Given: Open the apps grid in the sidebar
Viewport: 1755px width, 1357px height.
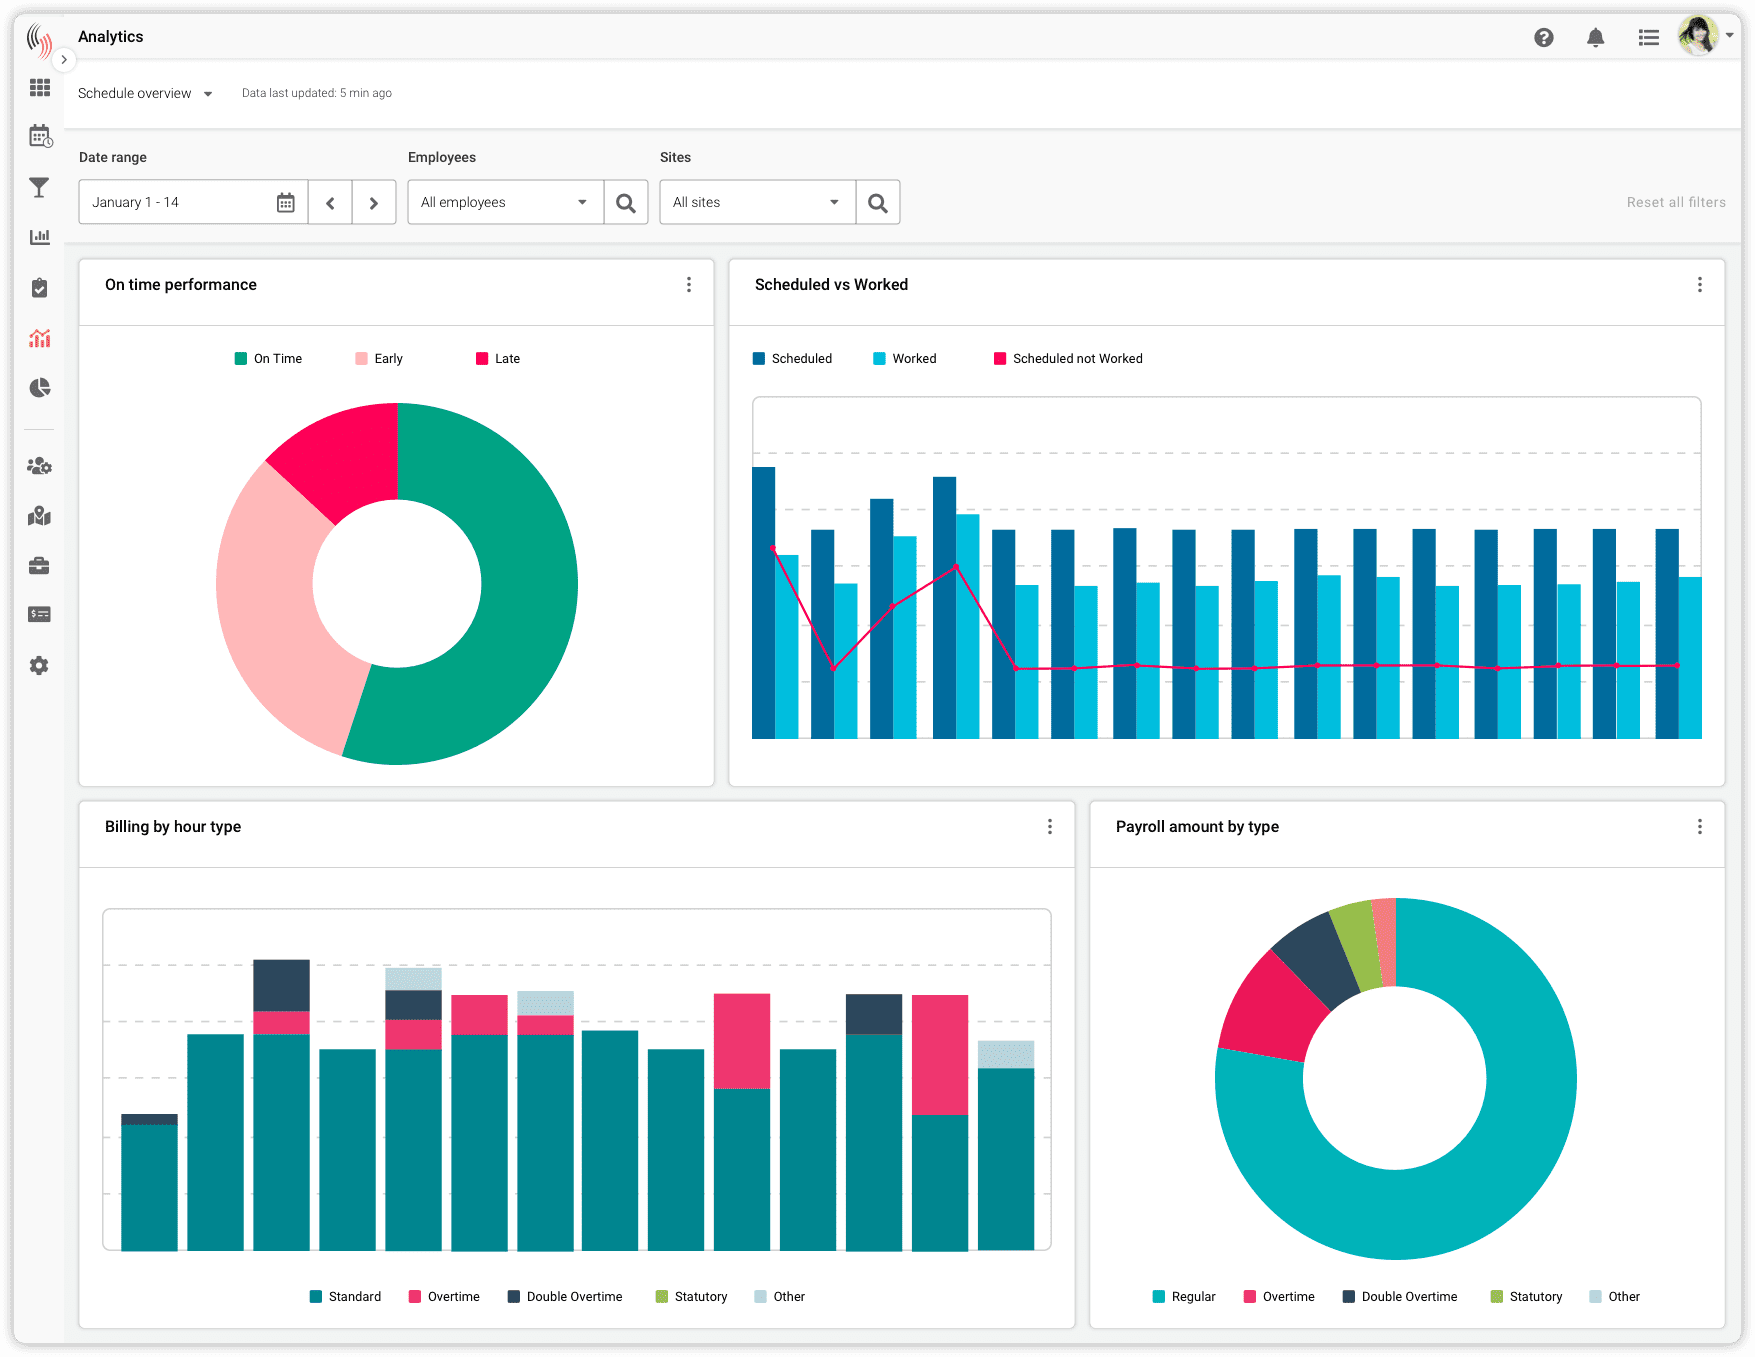Looking at the screenshot, I should click(39, 87).
